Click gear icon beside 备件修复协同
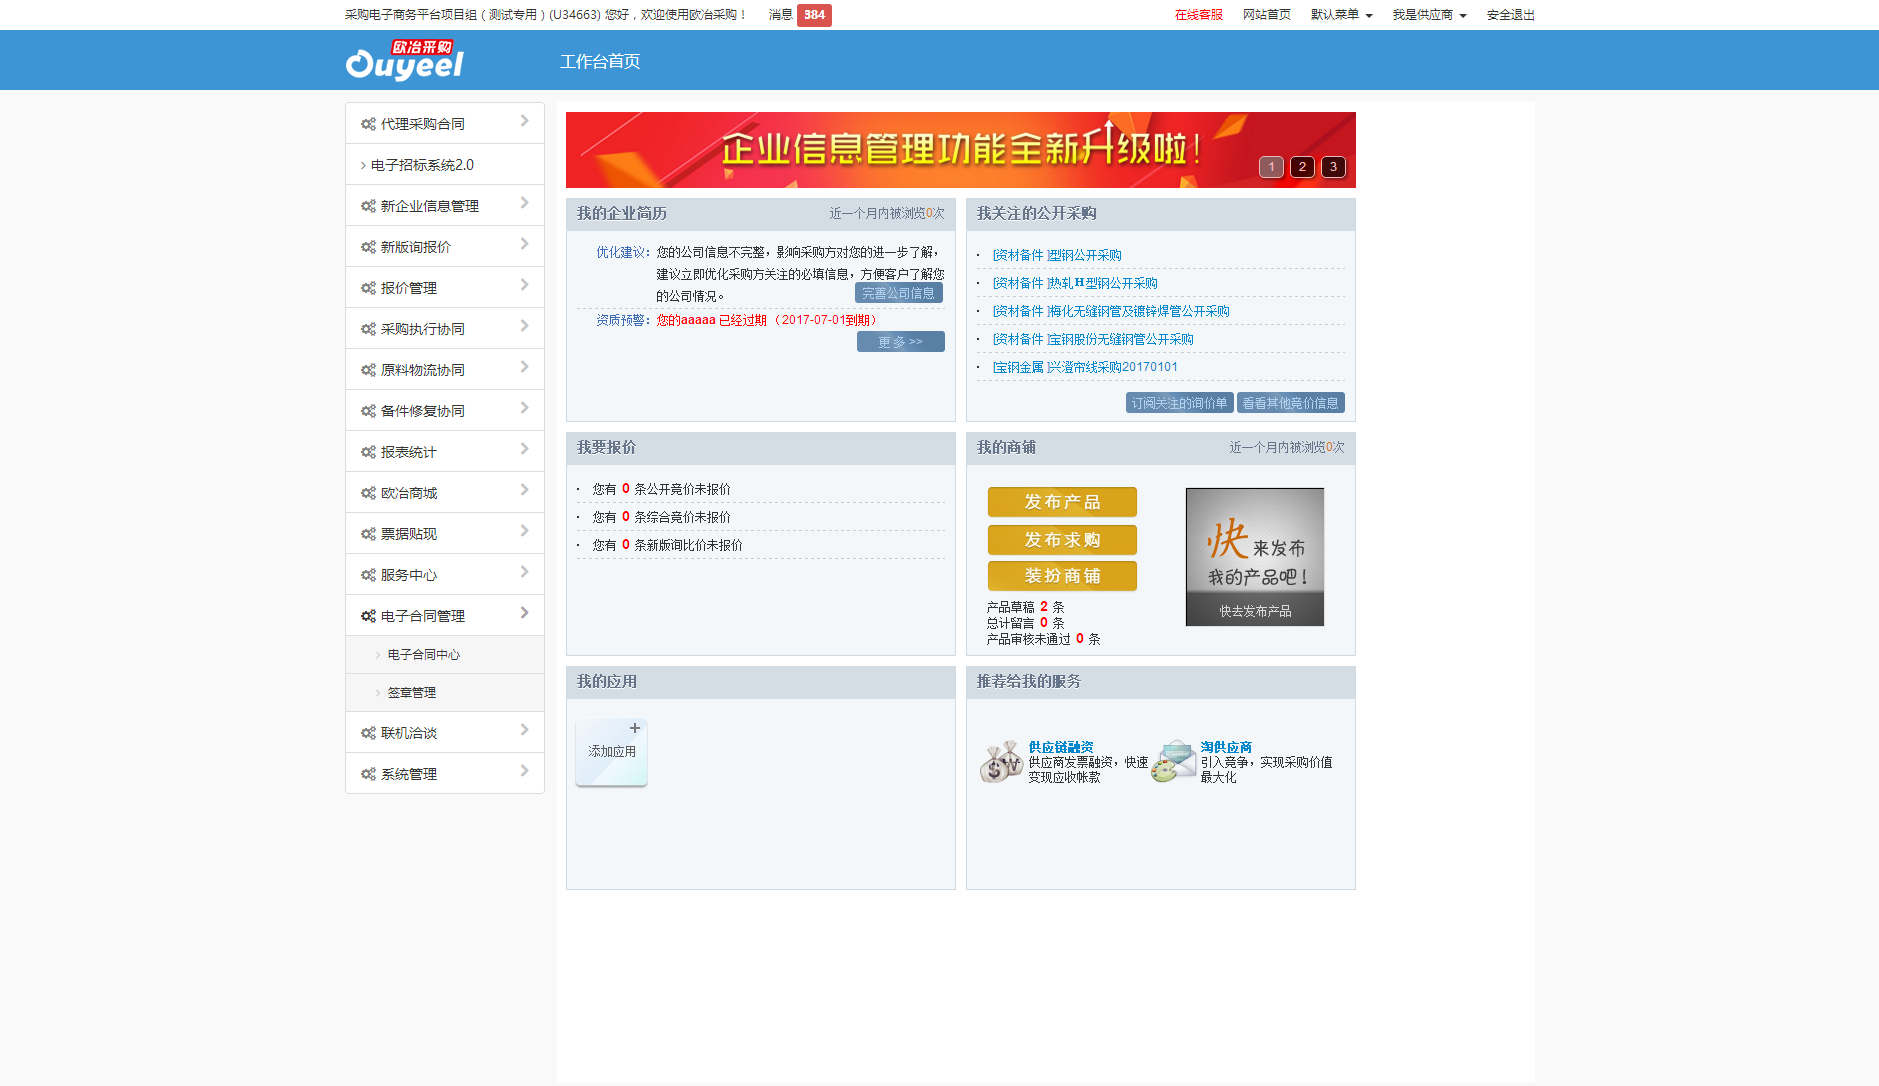This screenshot has height=1086, width=1879. pos(368,411)
